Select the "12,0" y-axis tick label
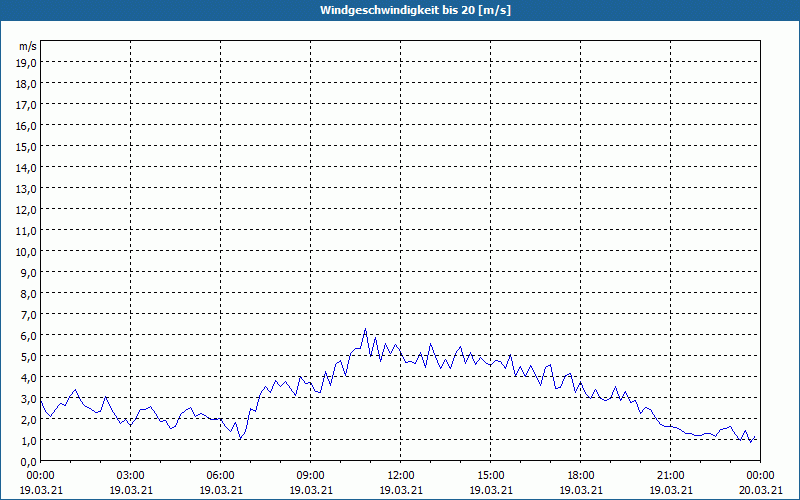 pos(28,210)
